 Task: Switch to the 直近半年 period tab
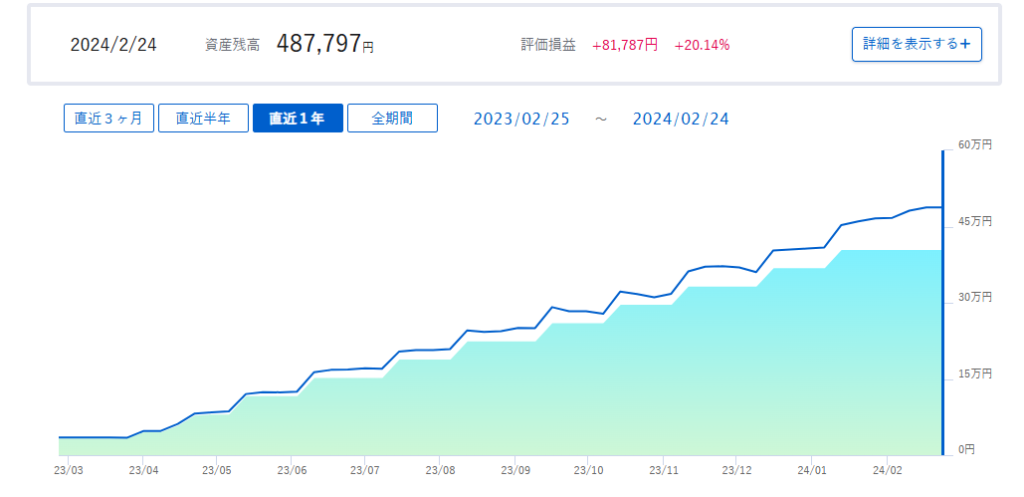click(x=203, y=118)
